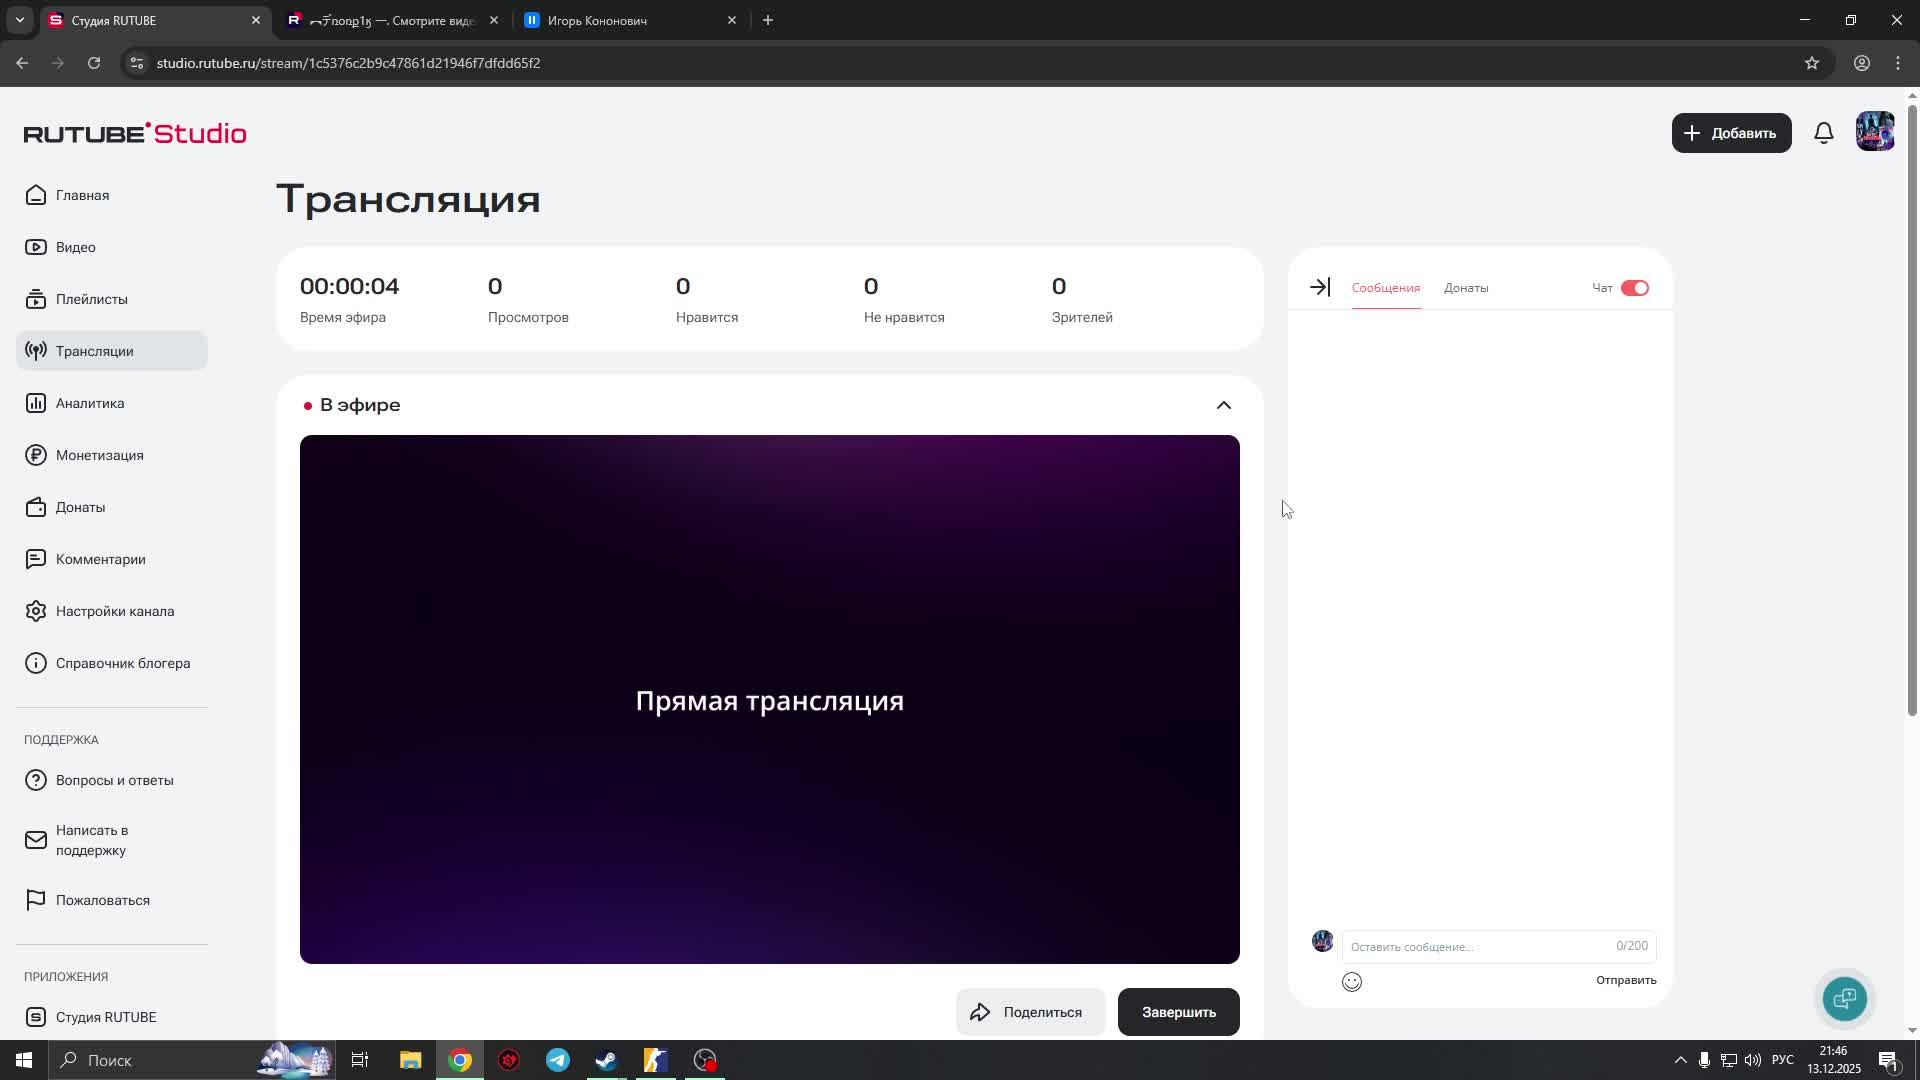Collapse the В эфире preview panel

pyautogui.click(x=1224, y=405)
